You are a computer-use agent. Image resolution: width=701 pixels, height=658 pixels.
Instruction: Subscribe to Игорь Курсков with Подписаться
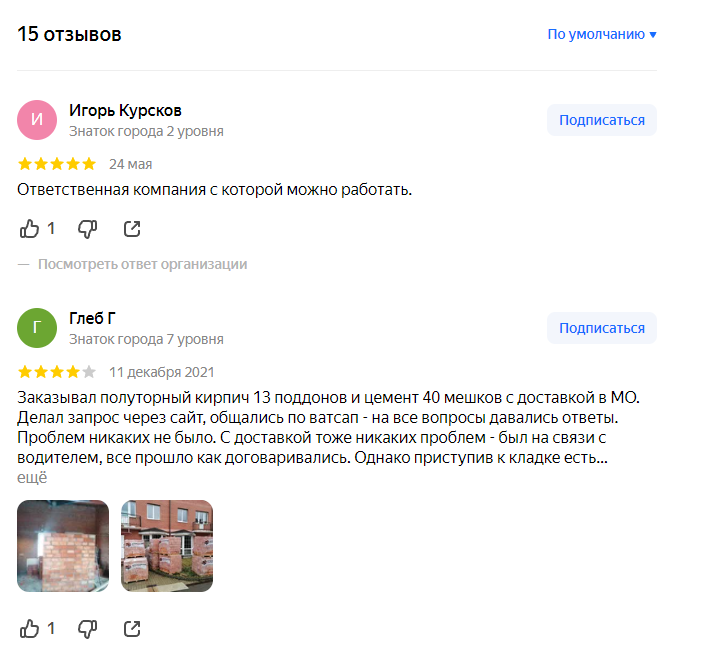pyautogui.click(x=602, y=120)
